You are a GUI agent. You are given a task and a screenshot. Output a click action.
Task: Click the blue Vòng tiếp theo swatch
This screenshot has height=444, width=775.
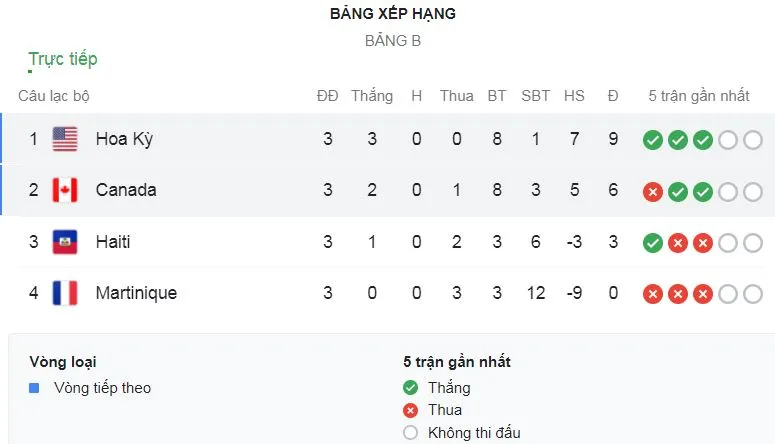click(34, 388)
